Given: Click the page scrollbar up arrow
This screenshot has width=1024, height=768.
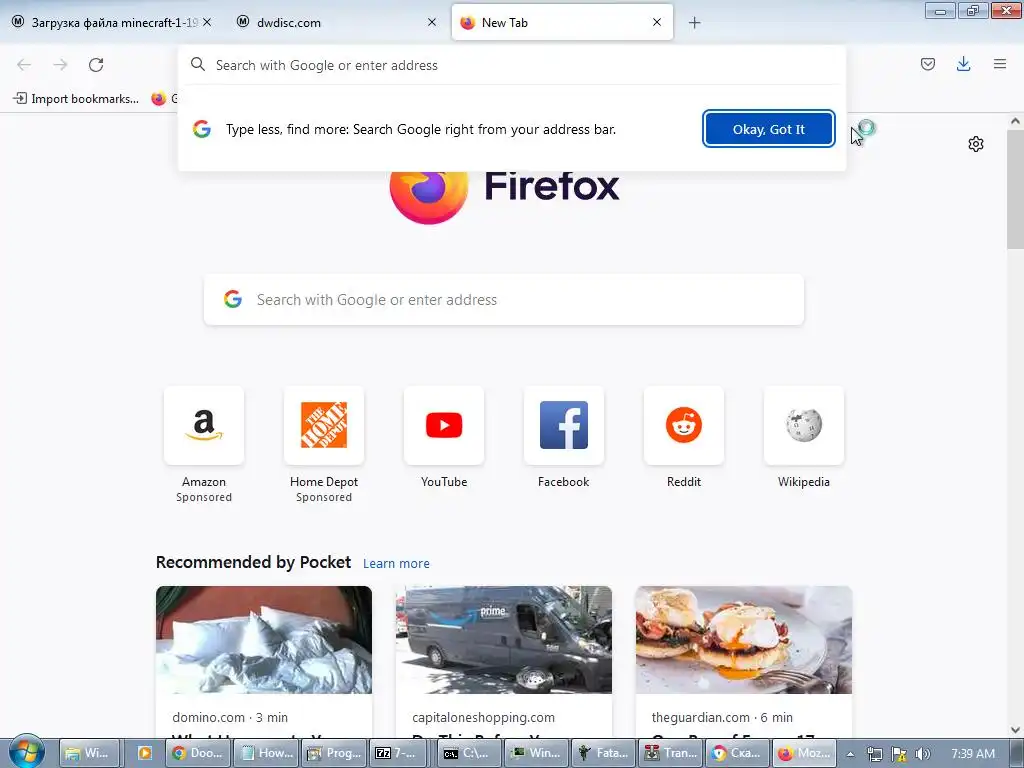Looking at the screenshot, I should (1015, 121).
